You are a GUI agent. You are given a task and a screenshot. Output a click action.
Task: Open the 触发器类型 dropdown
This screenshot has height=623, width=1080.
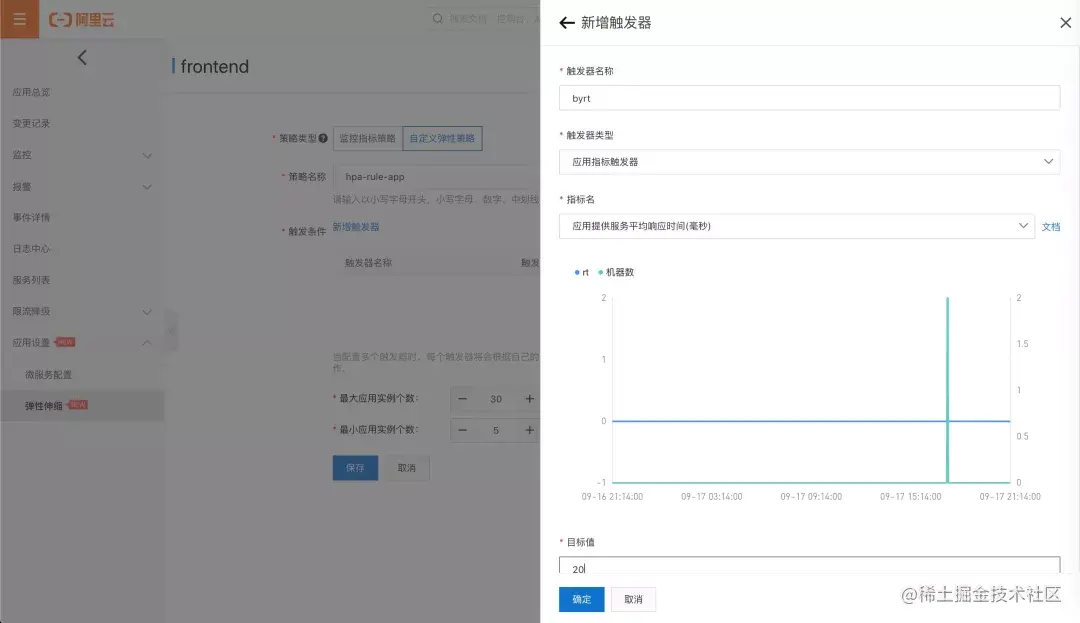pyautogui.click(x=809, y=162)
